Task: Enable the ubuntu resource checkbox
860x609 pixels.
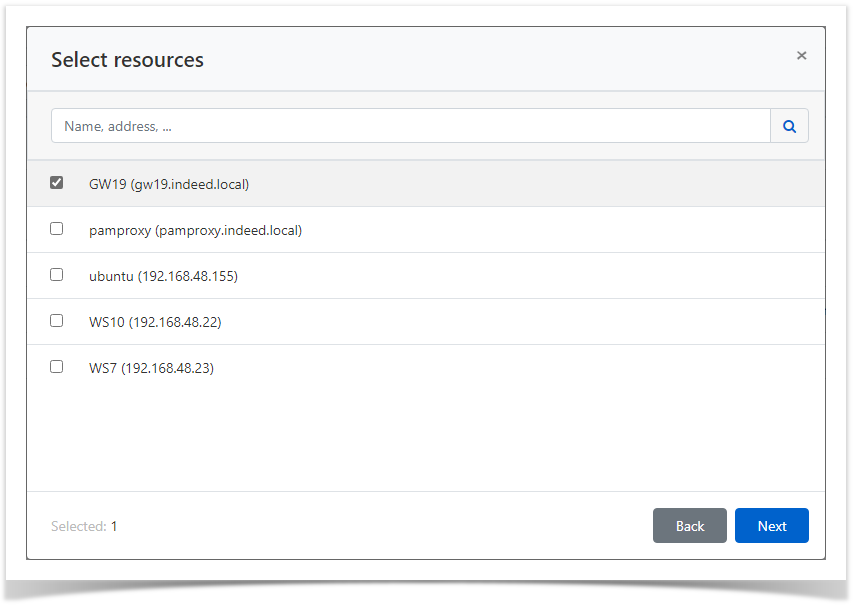Action: pyautogui.click(x=57, y=275)
